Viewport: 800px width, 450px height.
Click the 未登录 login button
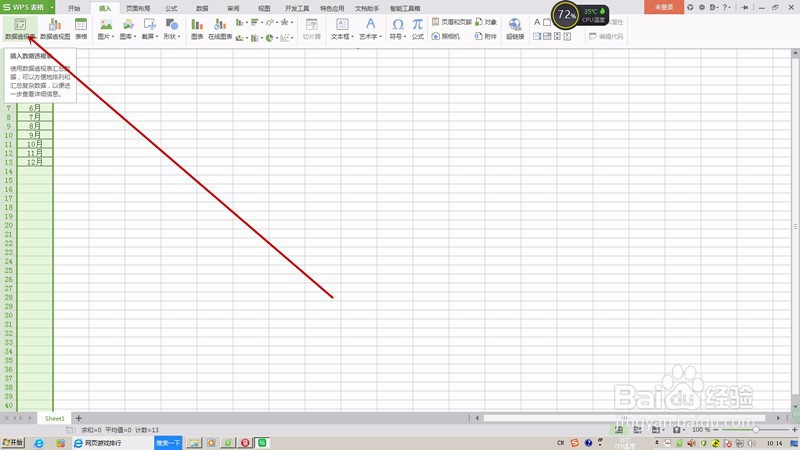click(x=664, y=7)
